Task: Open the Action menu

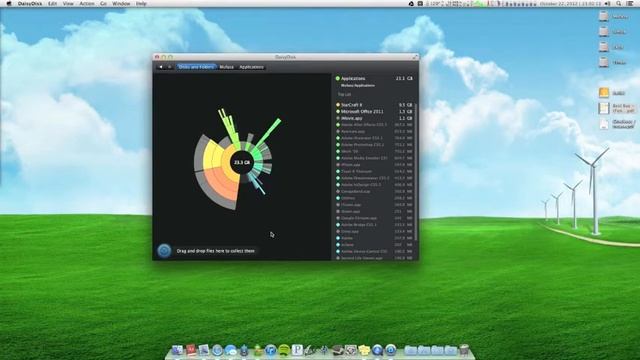Action: click(x=87, y=4)
